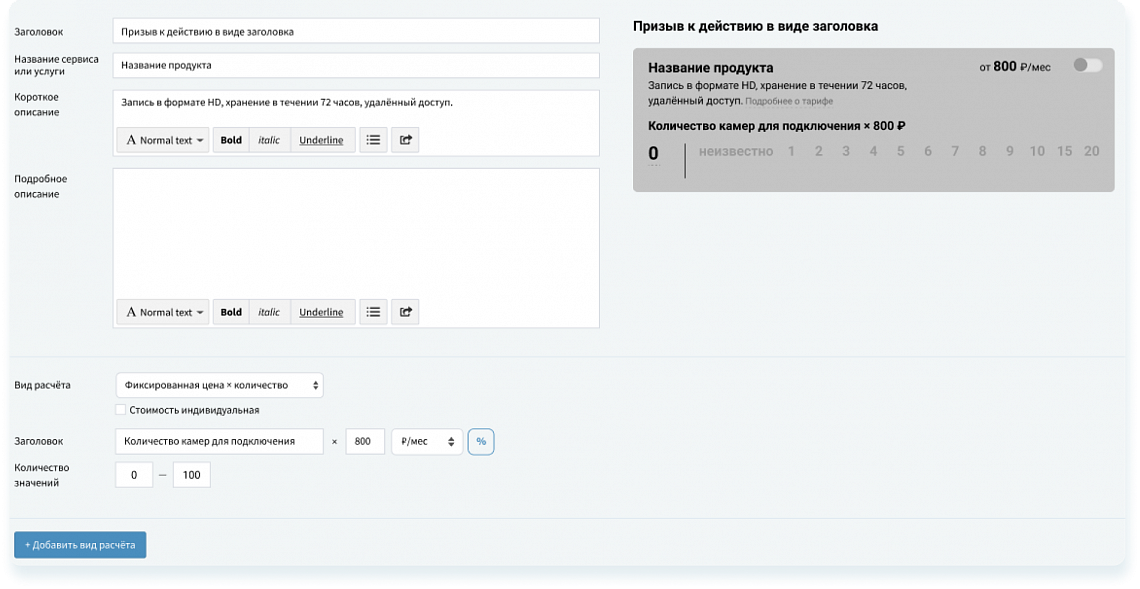This screenshot has width=1140, height=589.
Task: Apply Underline in short description toolbar
Action: pyautogui.click(x=321, y=140)
